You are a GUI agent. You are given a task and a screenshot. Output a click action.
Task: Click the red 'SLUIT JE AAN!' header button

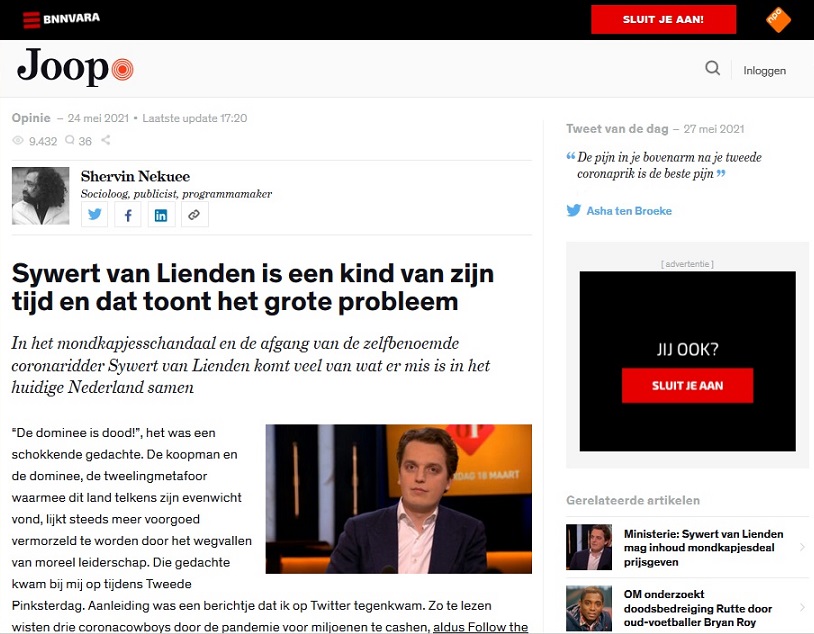click(663, 20)
